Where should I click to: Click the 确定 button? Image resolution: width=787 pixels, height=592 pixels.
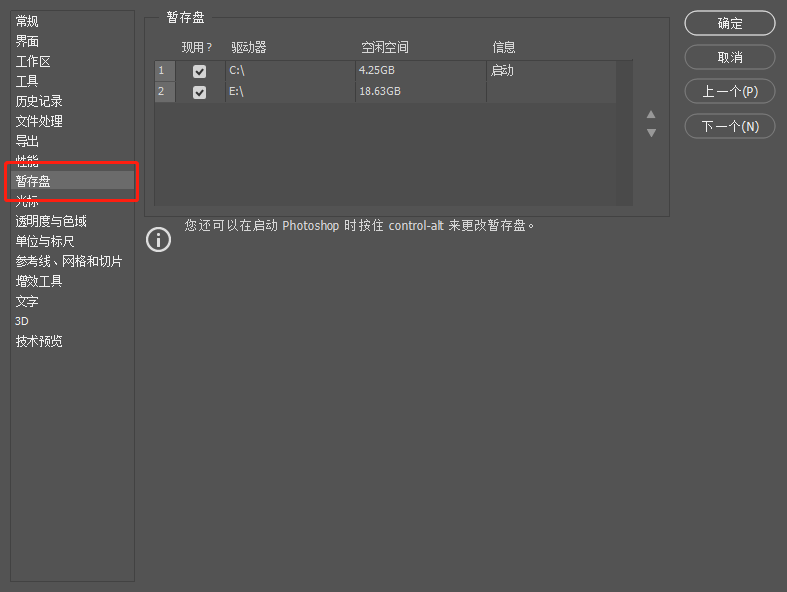click(x=729, y=23)
